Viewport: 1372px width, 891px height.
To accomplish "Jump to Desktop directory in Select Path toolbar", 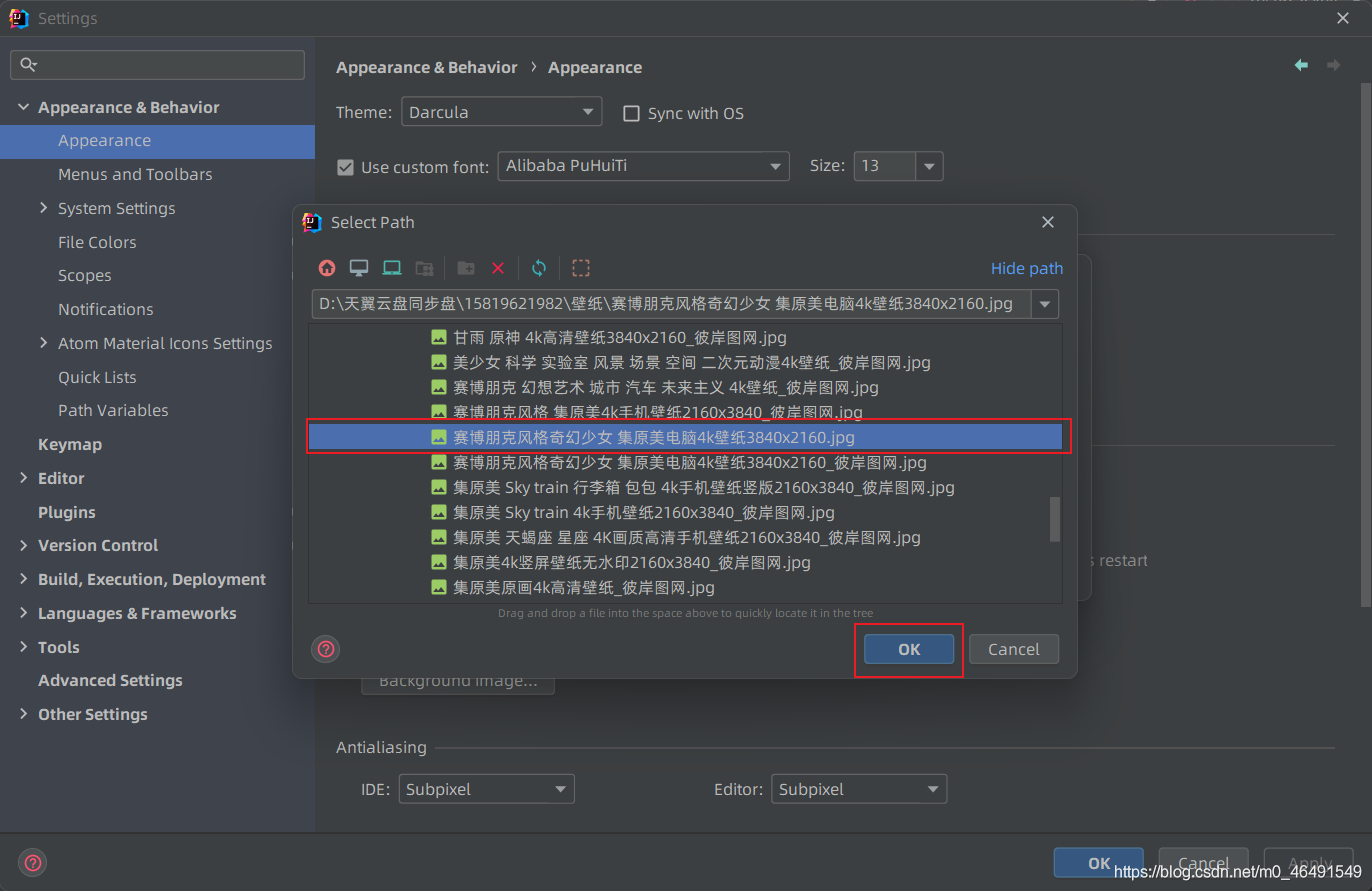I will [359, 268].
